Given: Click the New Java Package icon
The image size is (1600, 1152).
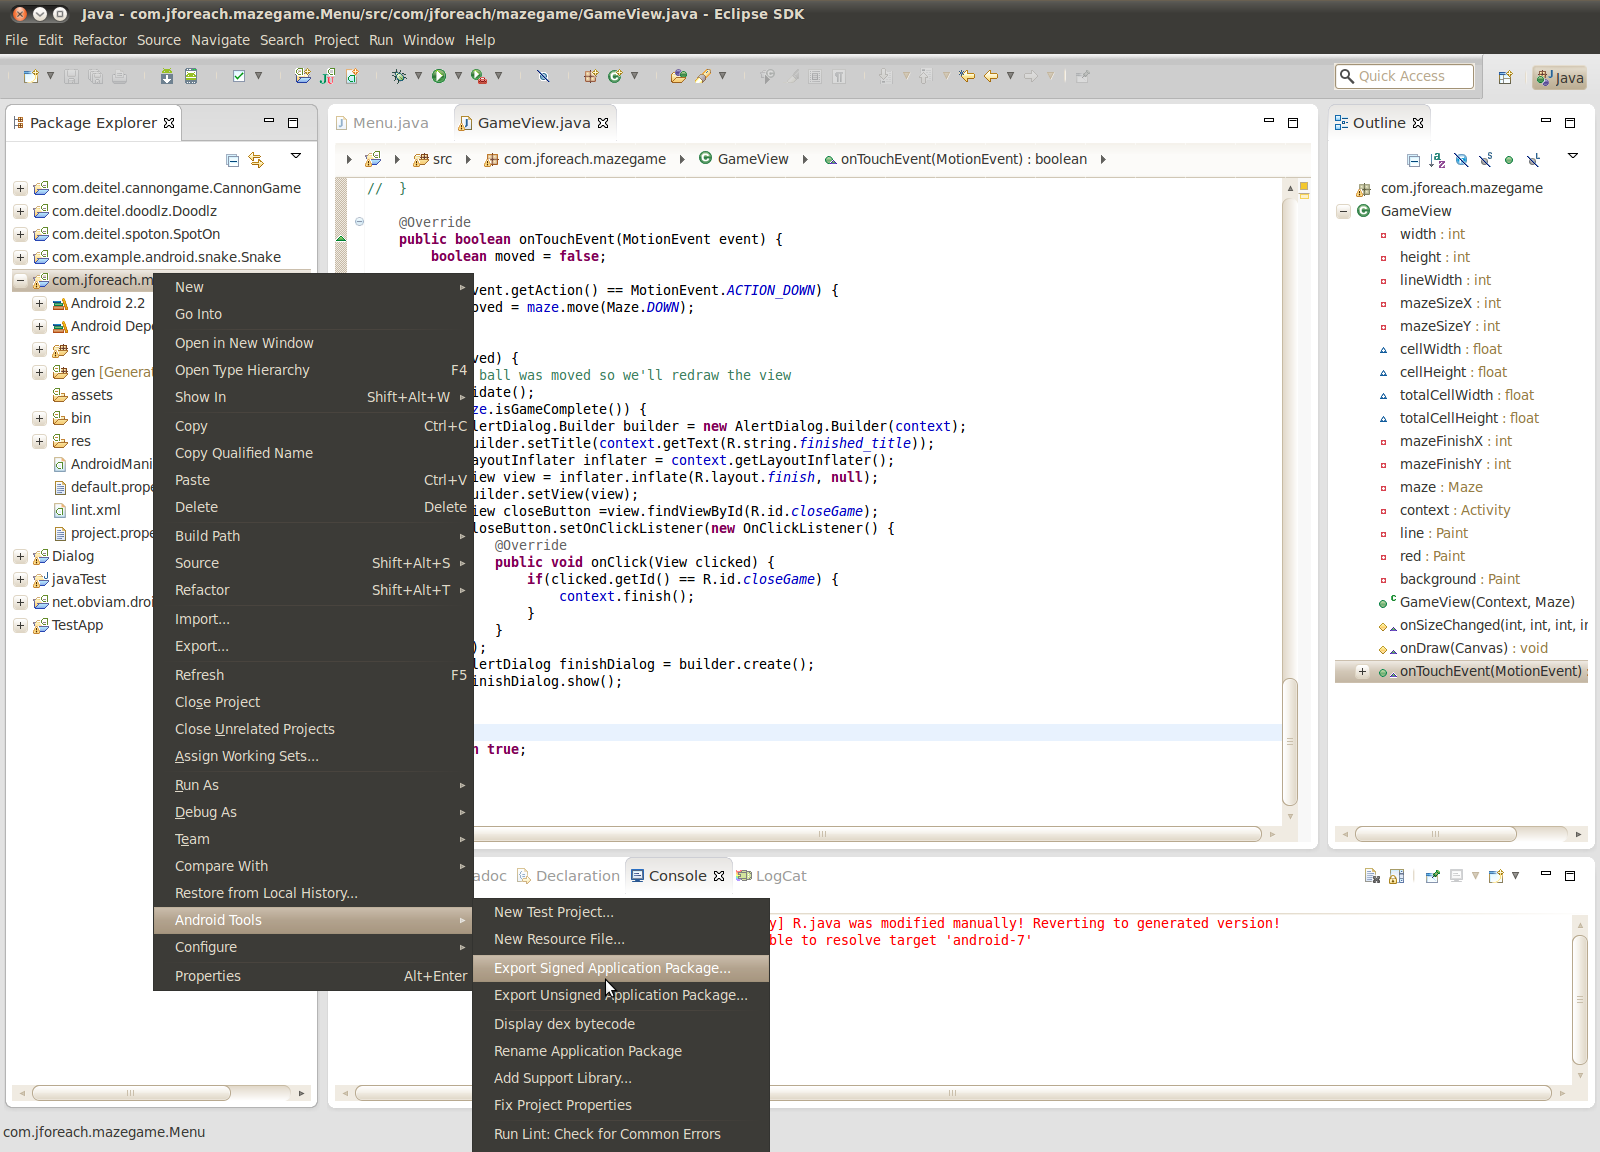Looking at the screenshot, I should click(591, 76).
